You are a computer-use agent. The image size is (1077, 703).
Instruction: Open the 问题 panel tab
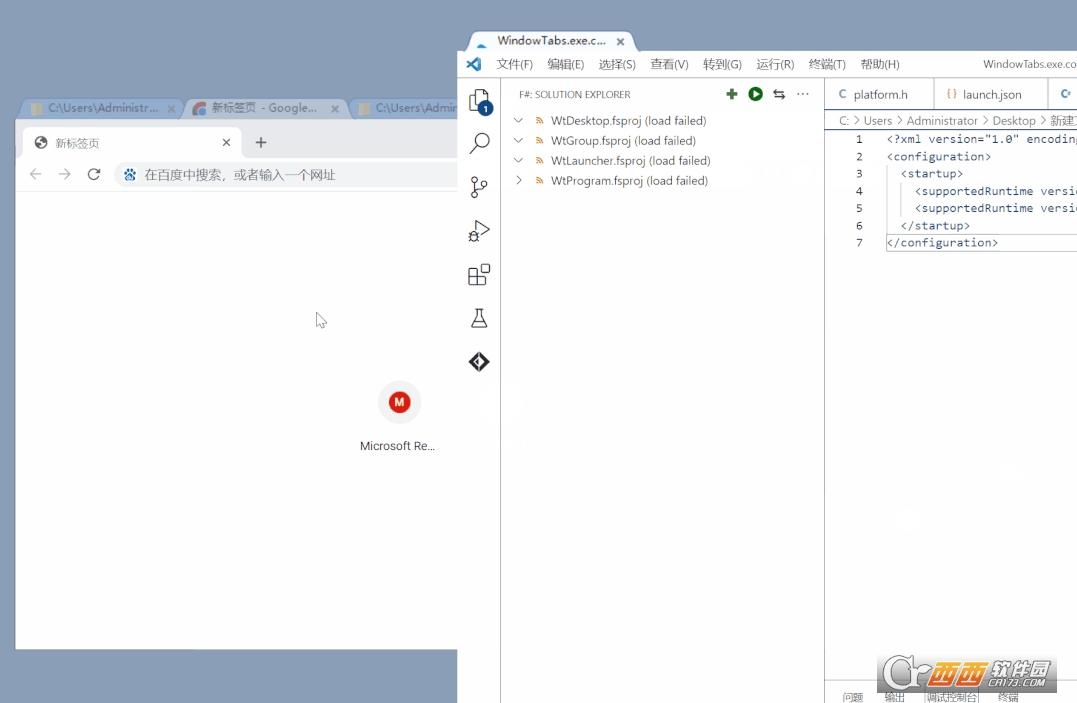tap(852, 696)
